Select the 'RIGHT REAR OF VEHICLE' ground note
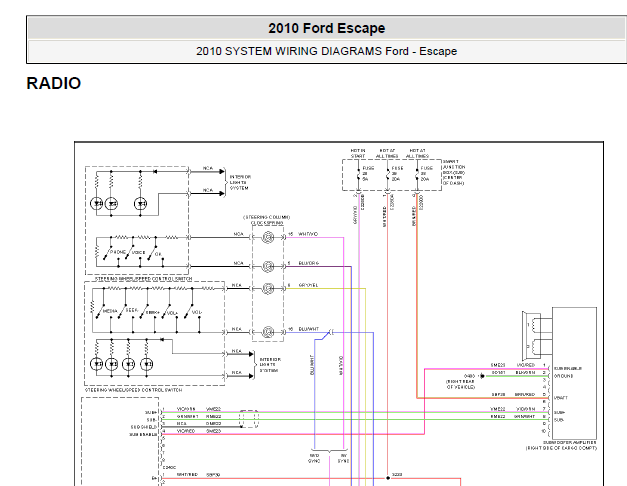The image size is (627, 486). pyautogui.click(x=461, y=384)
